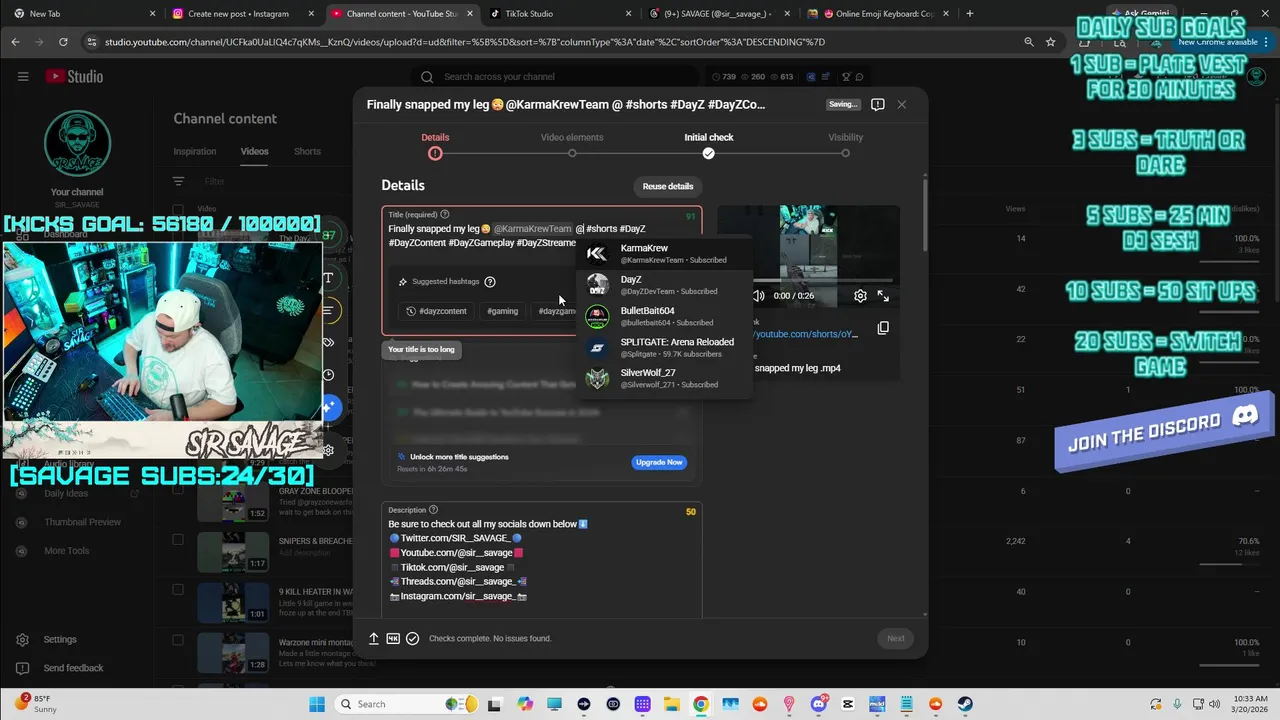Viewport: 1280px width, 720px height.
Task: Add the #dayzcontent suggested hashtag
Action: (x=436, y=311)
